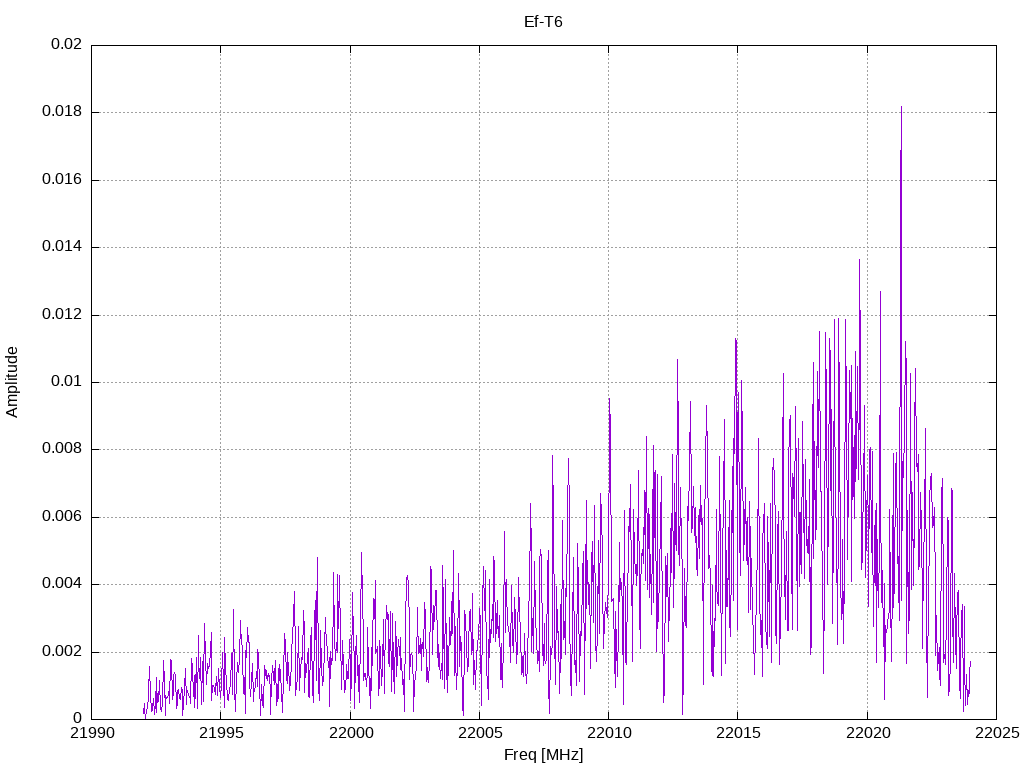Click the 0.002 y-axis tick label
This screenshot has width=1024, height=768.
tap(63, 652)
